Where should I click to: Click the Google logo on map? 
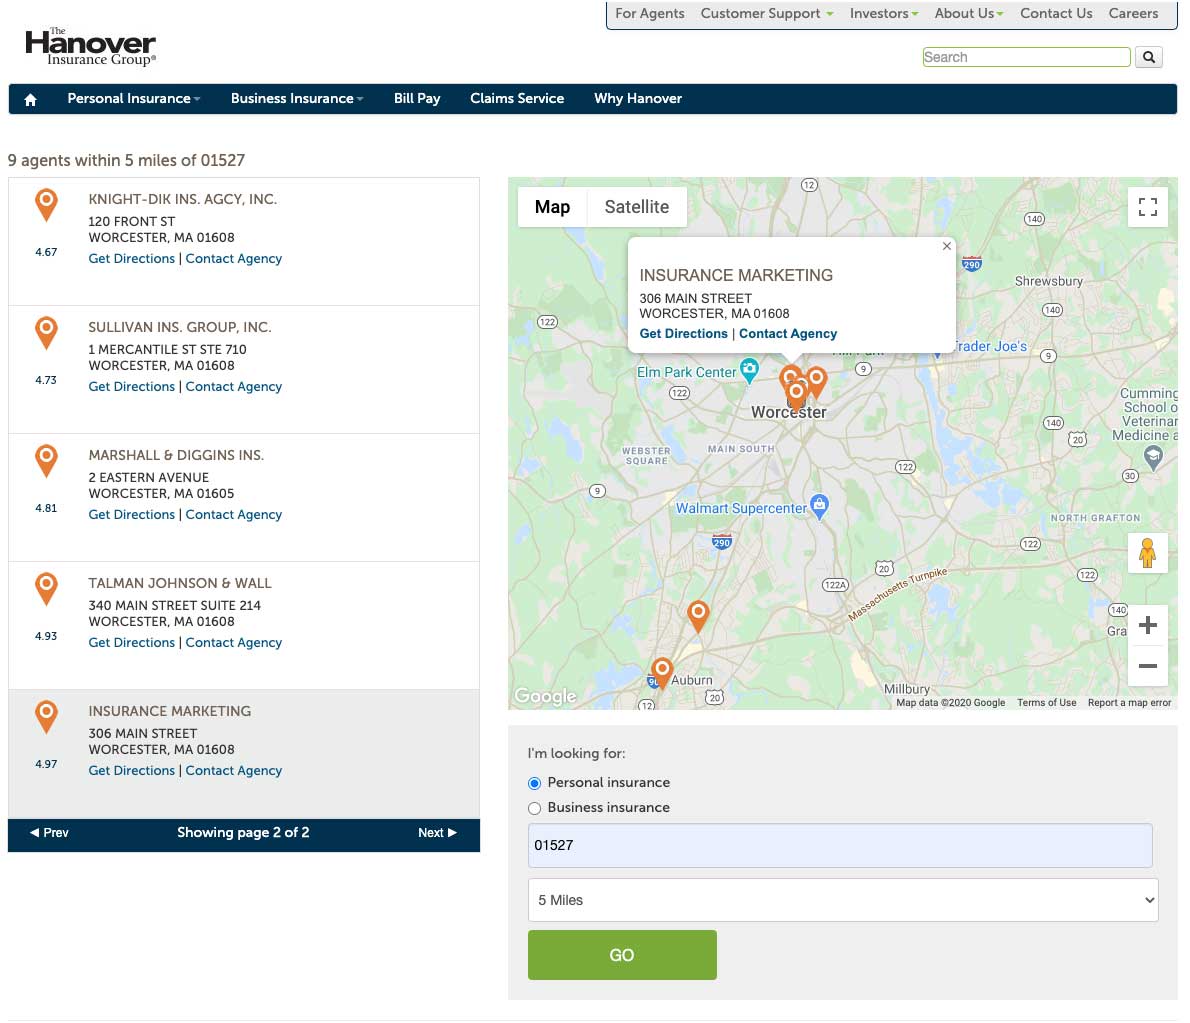pyautogui.click(x=545, y=696)
